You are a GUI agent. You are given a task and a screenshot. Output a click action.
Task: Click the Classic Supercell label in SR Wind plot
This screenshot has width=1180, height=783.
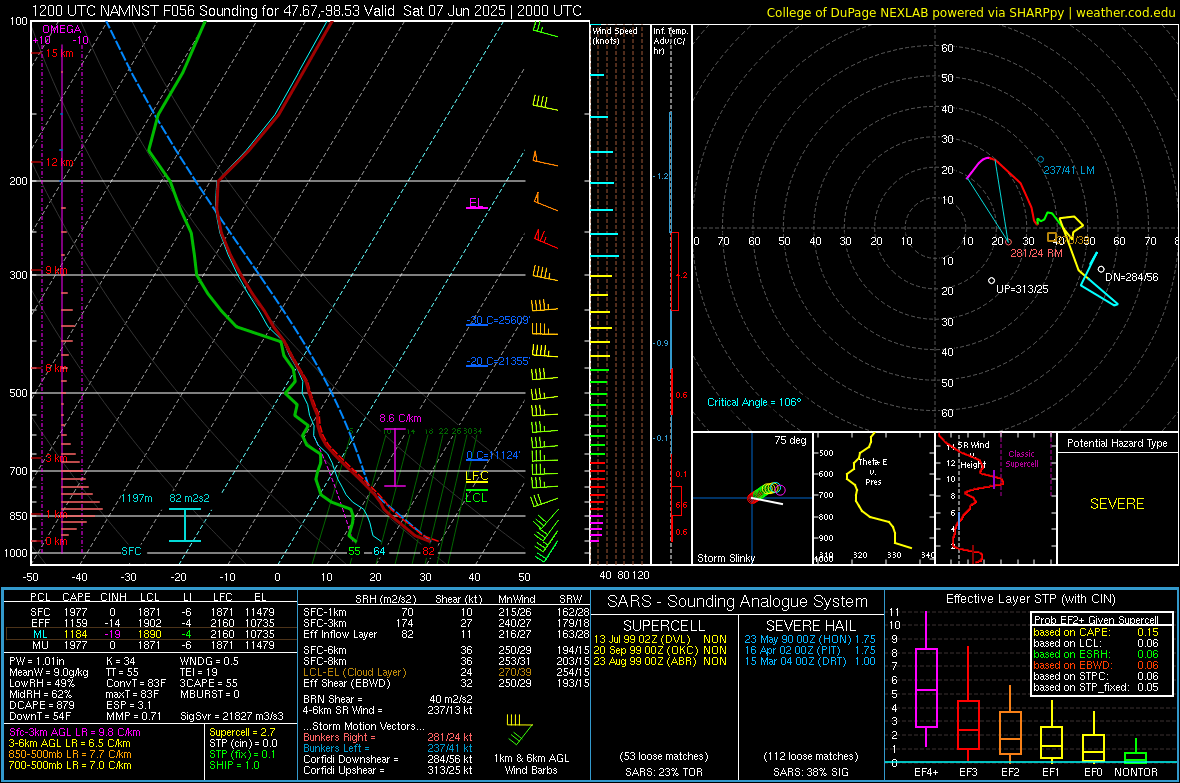(x=1021, y=459)
